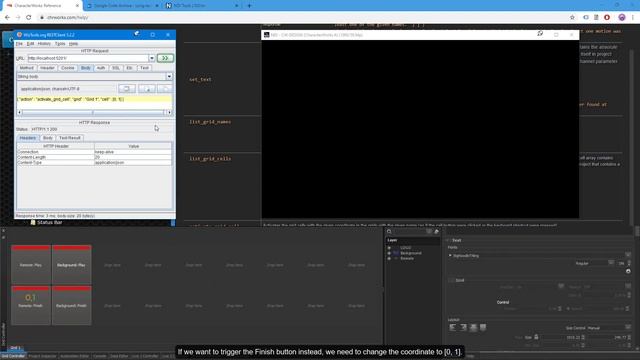The width and height of the screenshot is (640, 360).
Task: Toggle visibility of the LOGO layer
Action: pyautogui.click(x=389, y=248)
